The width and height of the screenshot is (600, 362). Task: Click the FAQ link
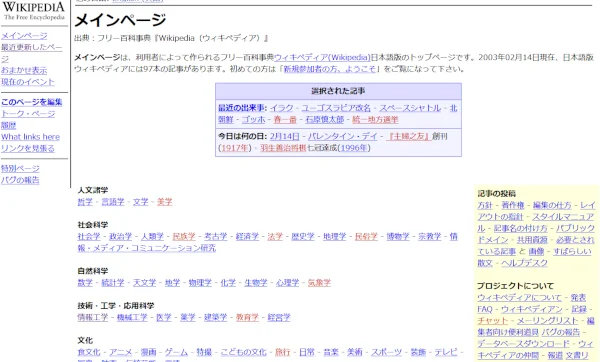485,309
